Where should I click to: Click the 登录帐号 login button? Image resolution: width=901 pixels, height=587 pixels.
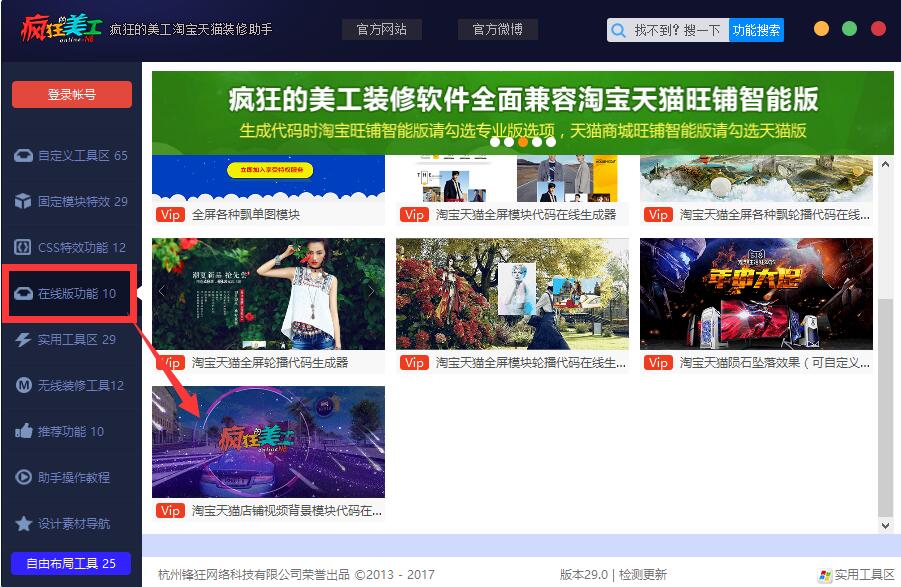[72, 94]
